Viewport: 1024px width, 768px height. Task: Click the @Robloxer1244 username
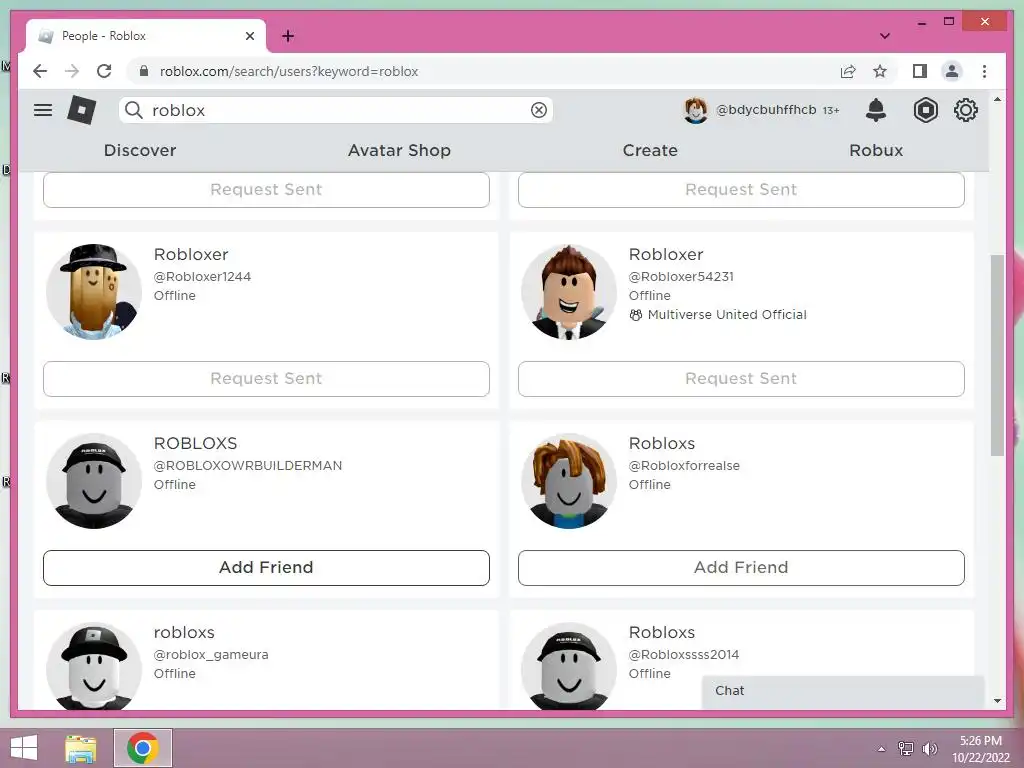tap(202, 276)
